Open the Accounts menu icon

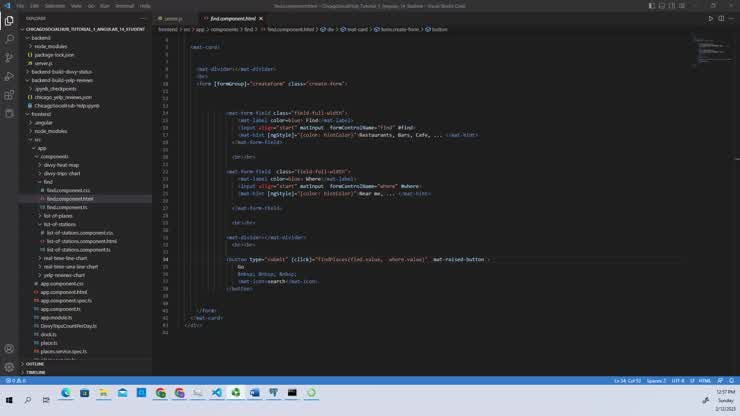[x=9, y=349]
